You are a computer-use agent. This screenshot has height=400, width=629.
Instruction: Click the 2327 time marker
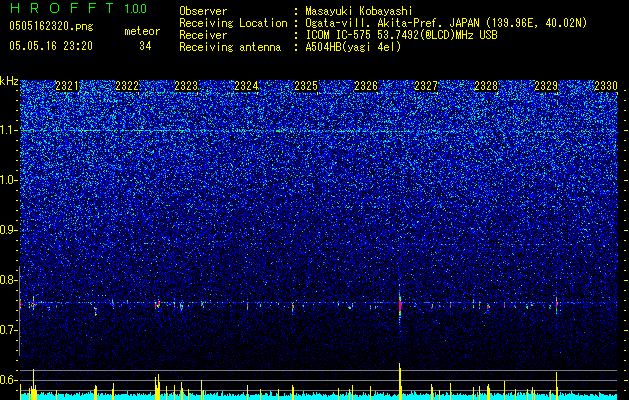pyautogui.click(x=426, y=86)
